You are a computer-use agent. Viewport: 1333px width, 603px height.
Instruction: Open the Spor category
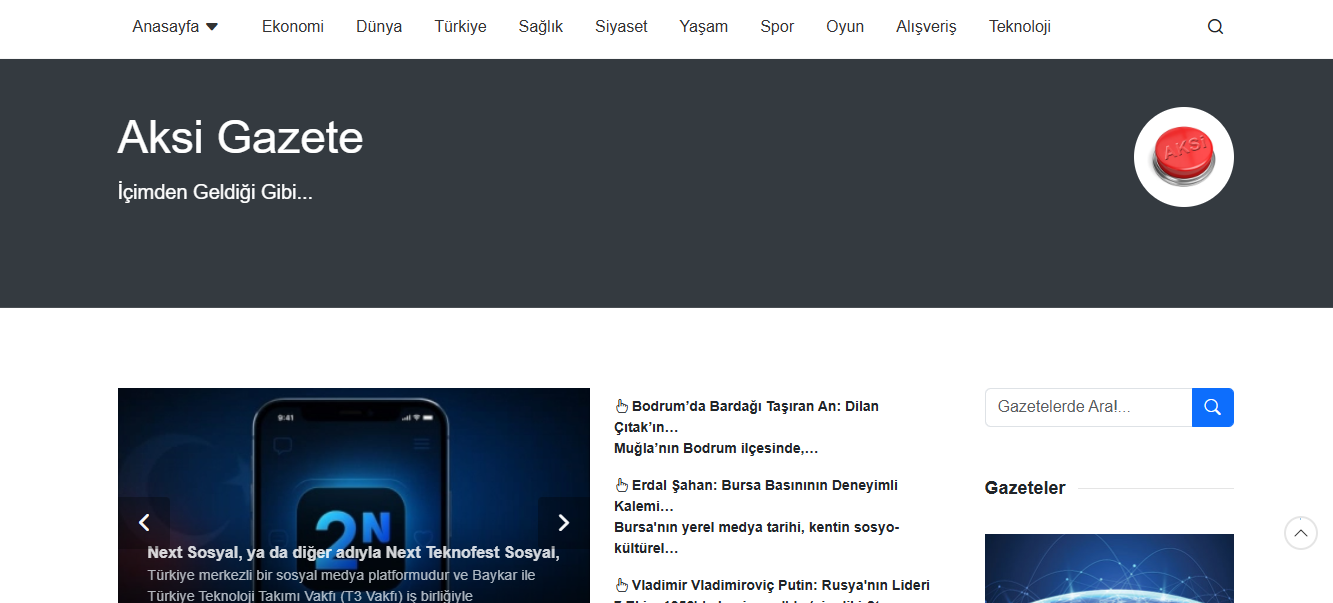[x=776, y=27]
